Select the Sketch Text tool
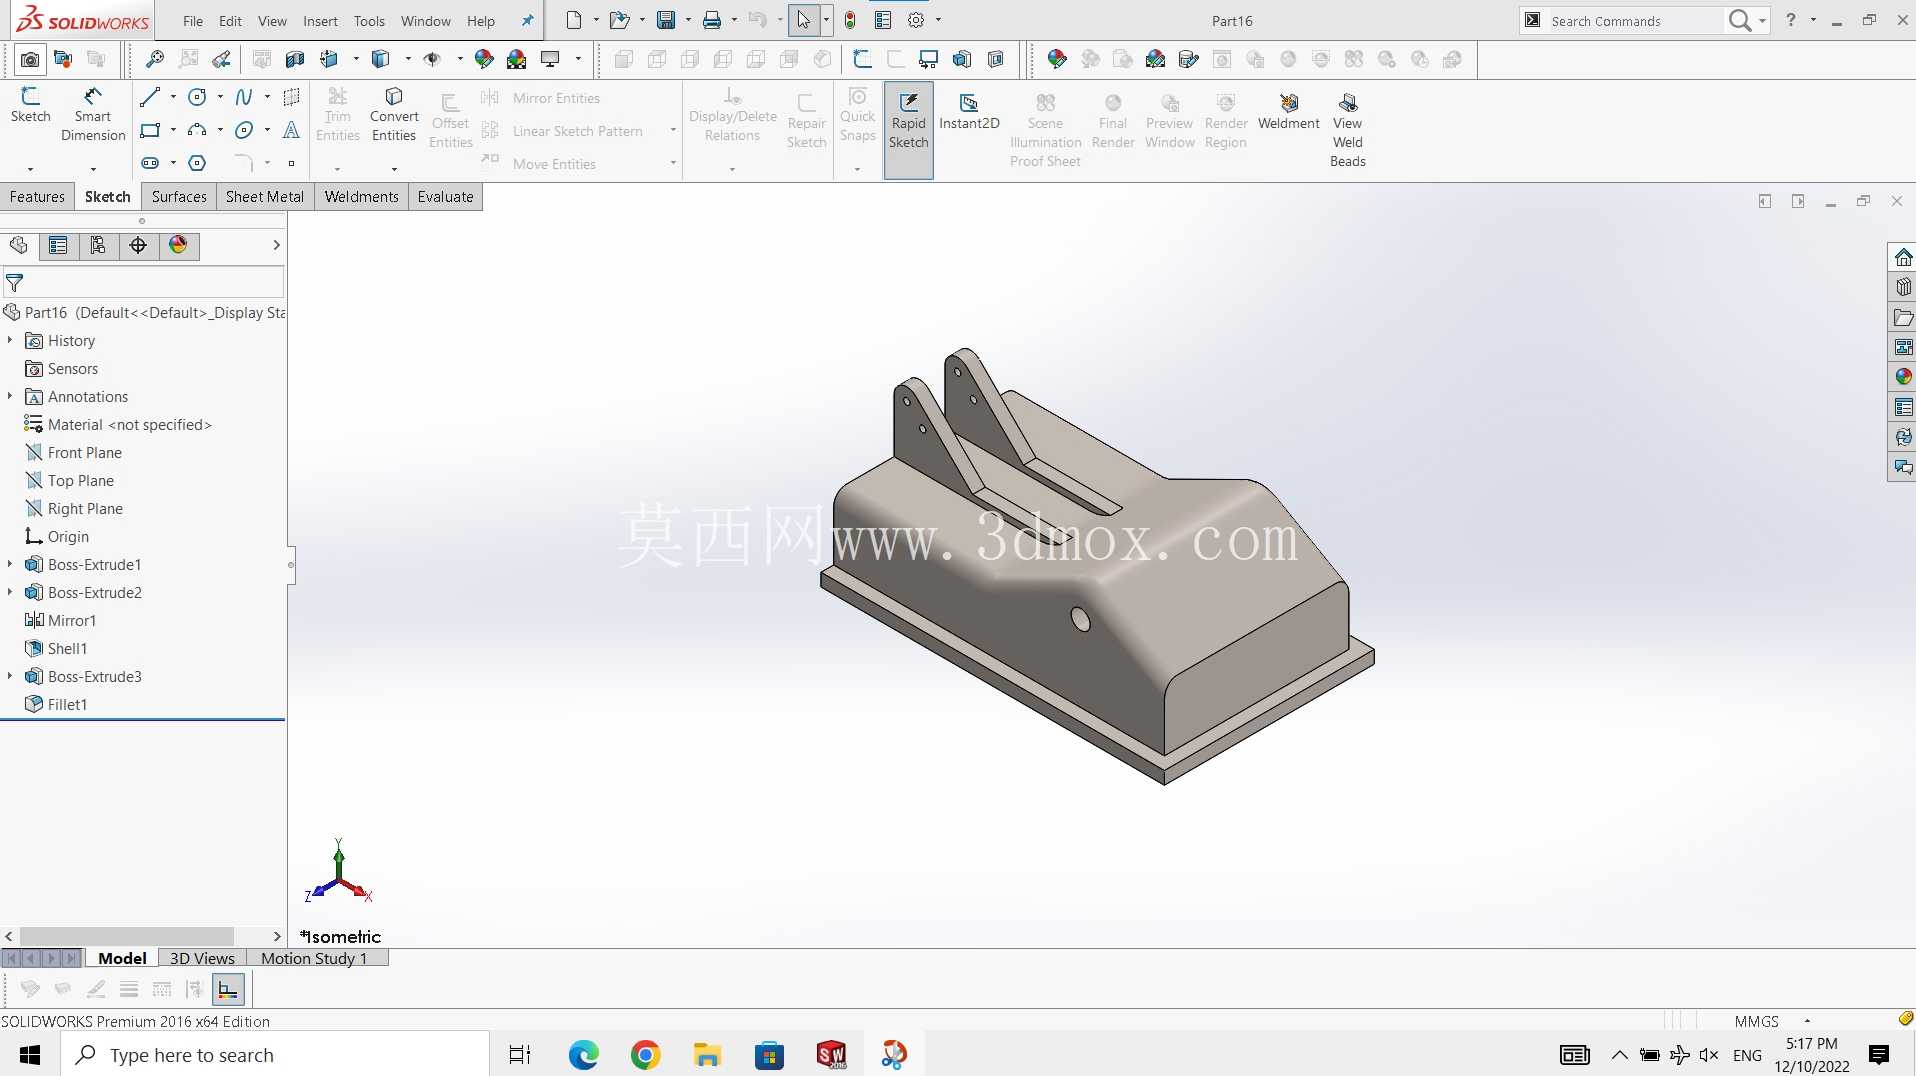1916x1076 pixels. point(291,130)
